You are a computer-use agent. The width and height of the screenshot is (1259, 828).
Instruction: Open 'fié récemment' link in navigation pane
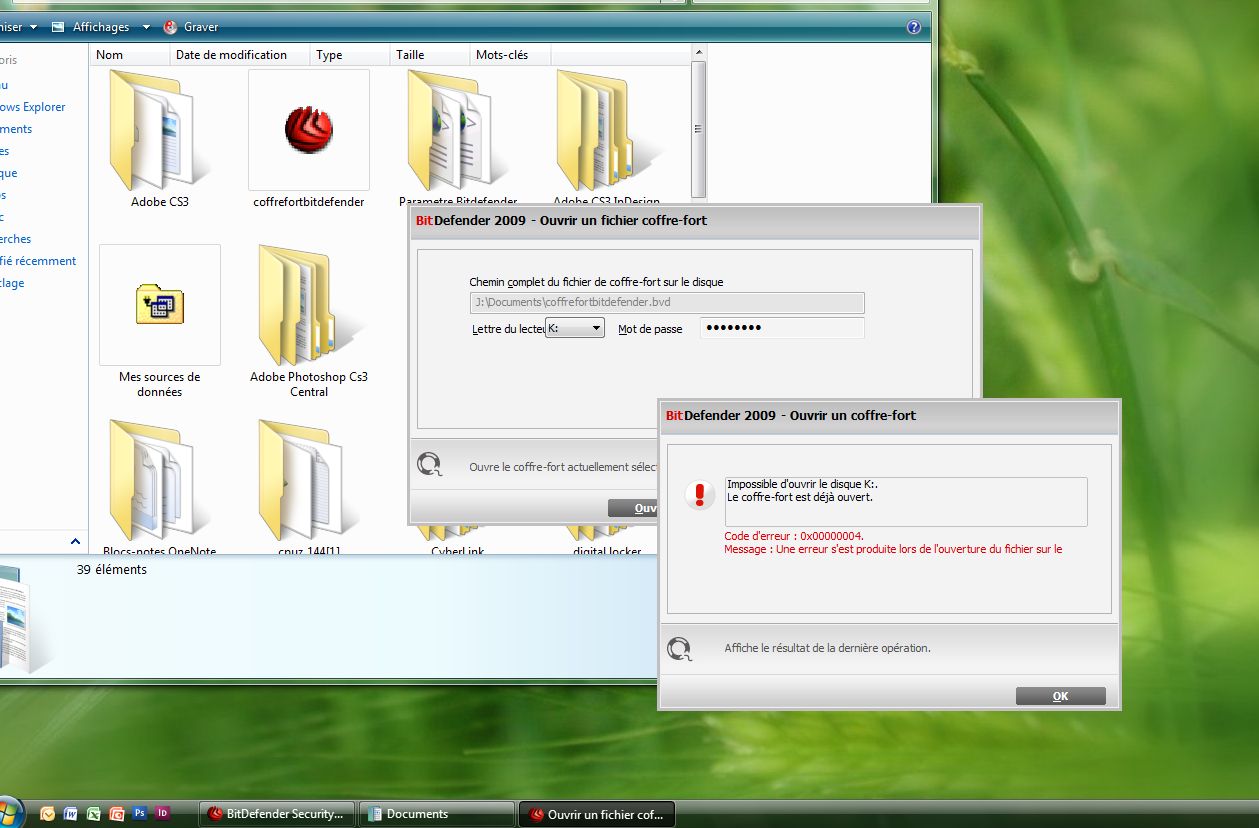point(38,261)
